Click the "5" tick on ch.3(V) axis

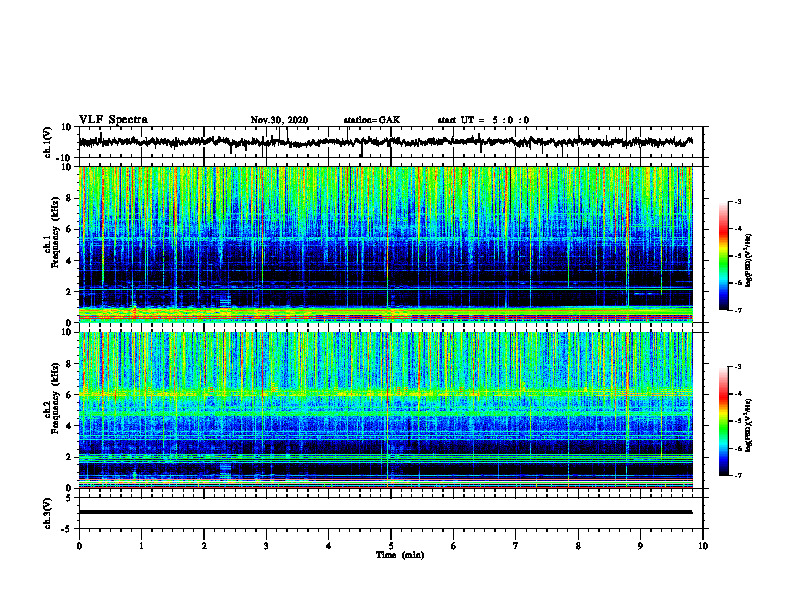(70, 497)
